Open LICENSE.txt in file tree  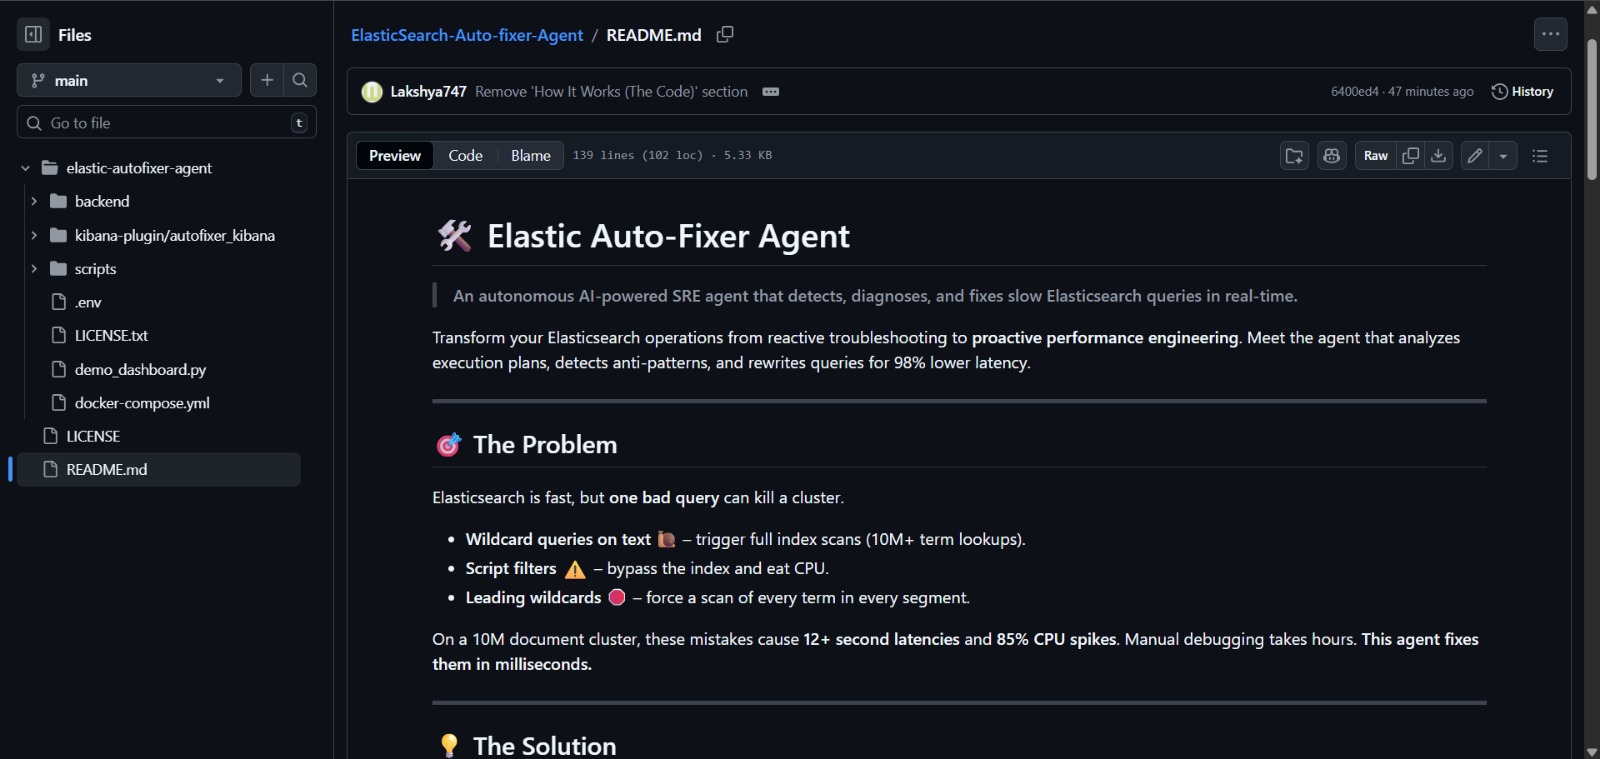111,336
